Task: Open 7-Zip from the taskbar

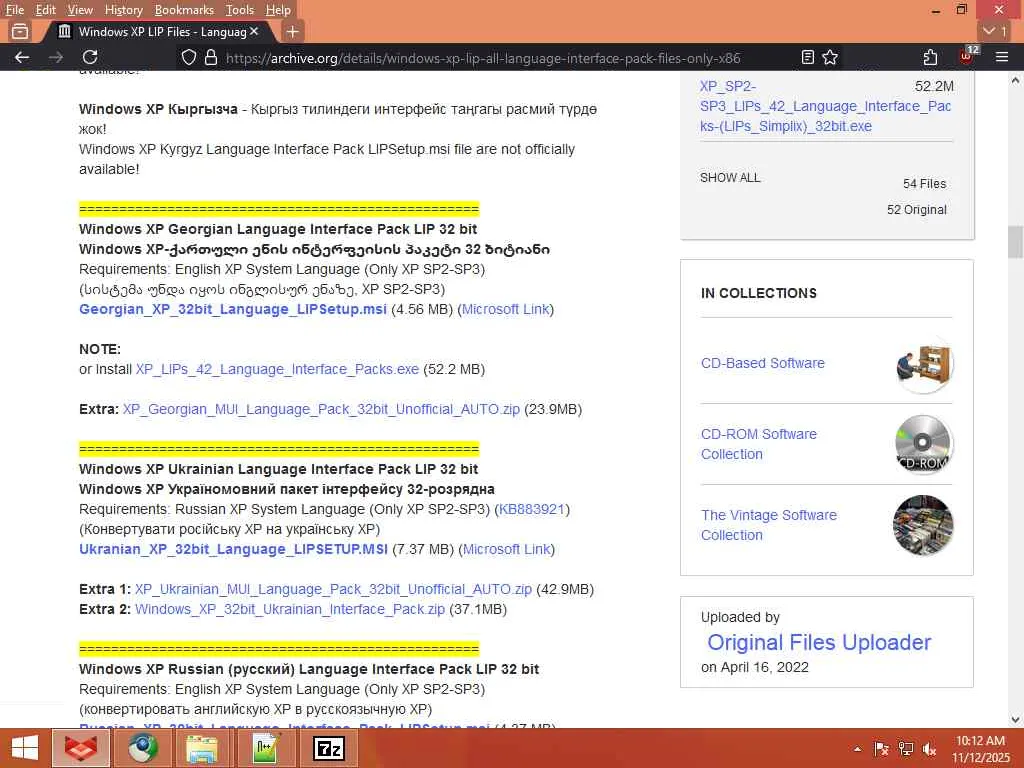Action: (x=328, y=748)
